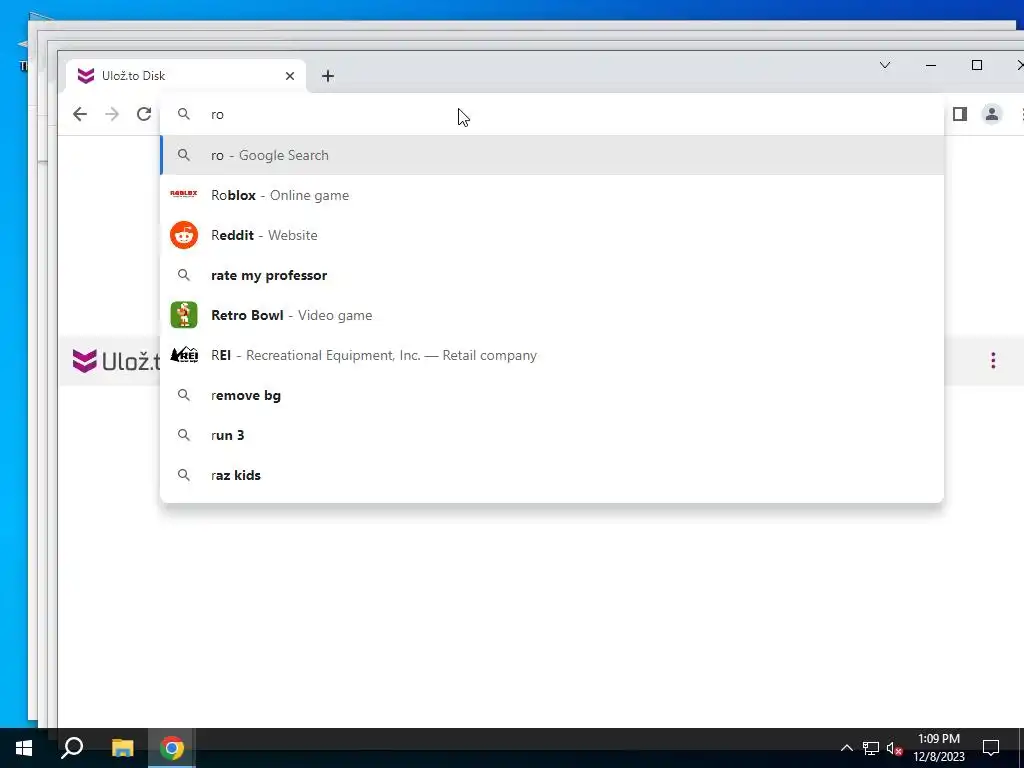Screen dimensions: 1024x768
Task: Select the 'run 3' search suggestion
Action: point(552,435)
